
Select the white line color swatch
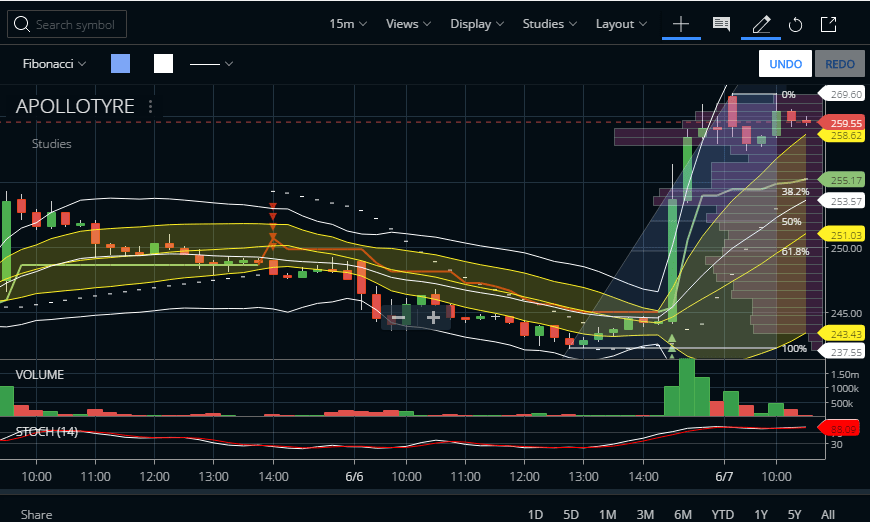163,64
